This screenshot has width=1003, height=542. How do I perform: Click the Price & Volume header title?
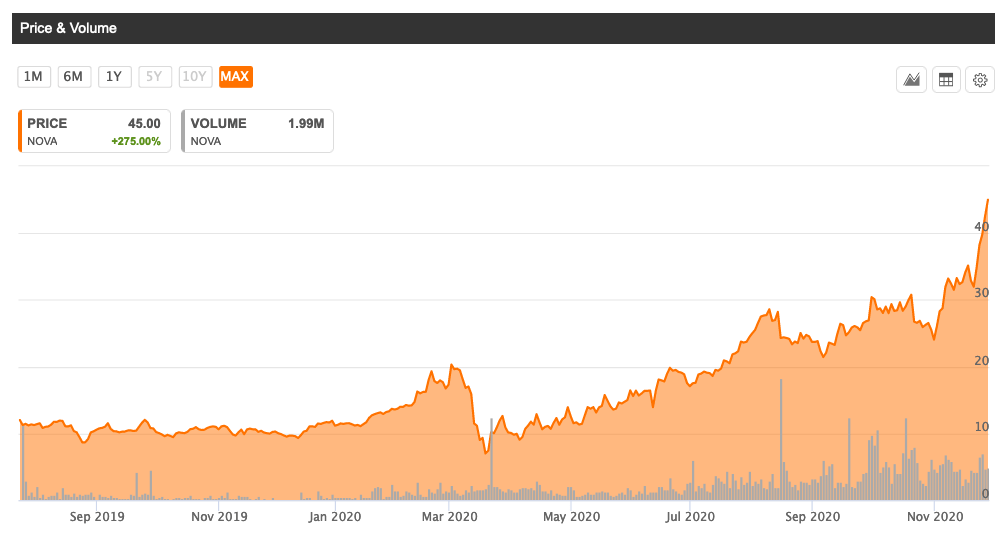69,28
